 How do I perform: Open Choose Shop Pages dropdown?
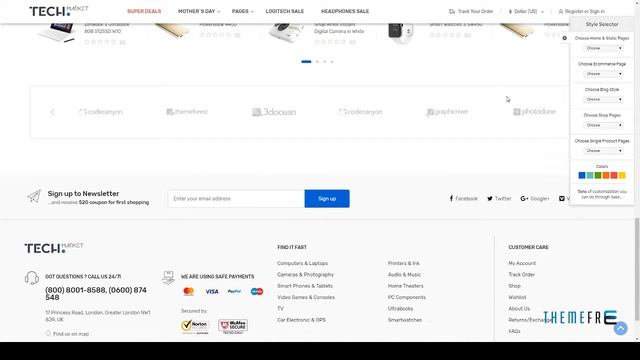pyautogui.click(x=603, y=125)
